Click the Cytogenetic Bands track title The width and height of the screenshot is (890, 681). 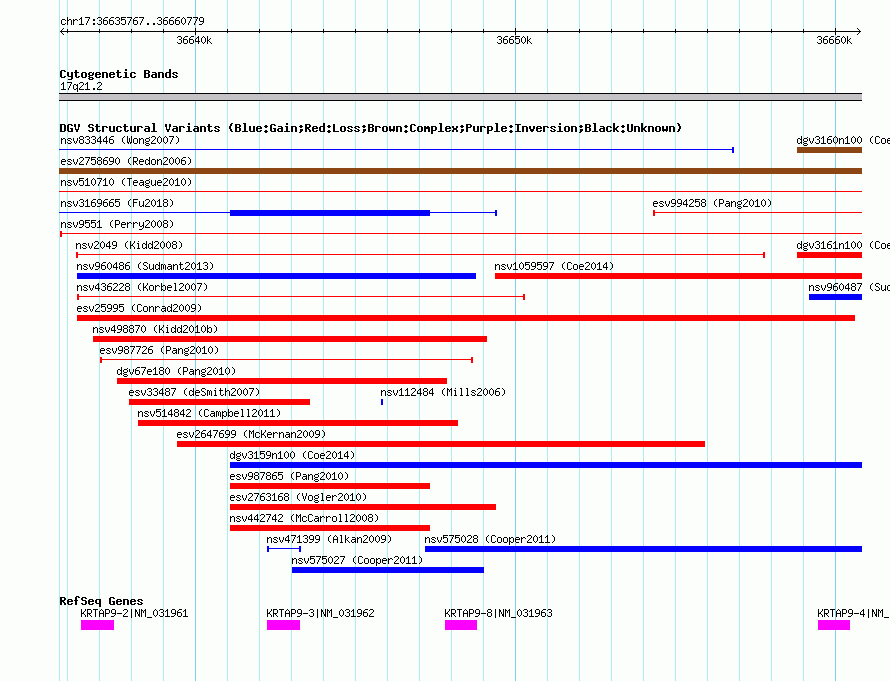[x=119, y=74]
